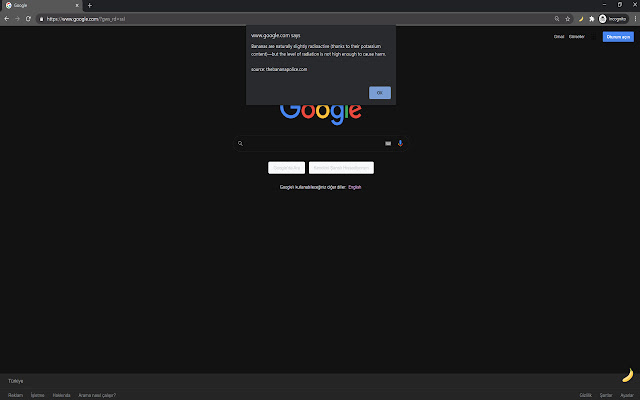Open the Extensions puzzle-piece menu
This screenshot has height=400, width=640.
[591, 19]
